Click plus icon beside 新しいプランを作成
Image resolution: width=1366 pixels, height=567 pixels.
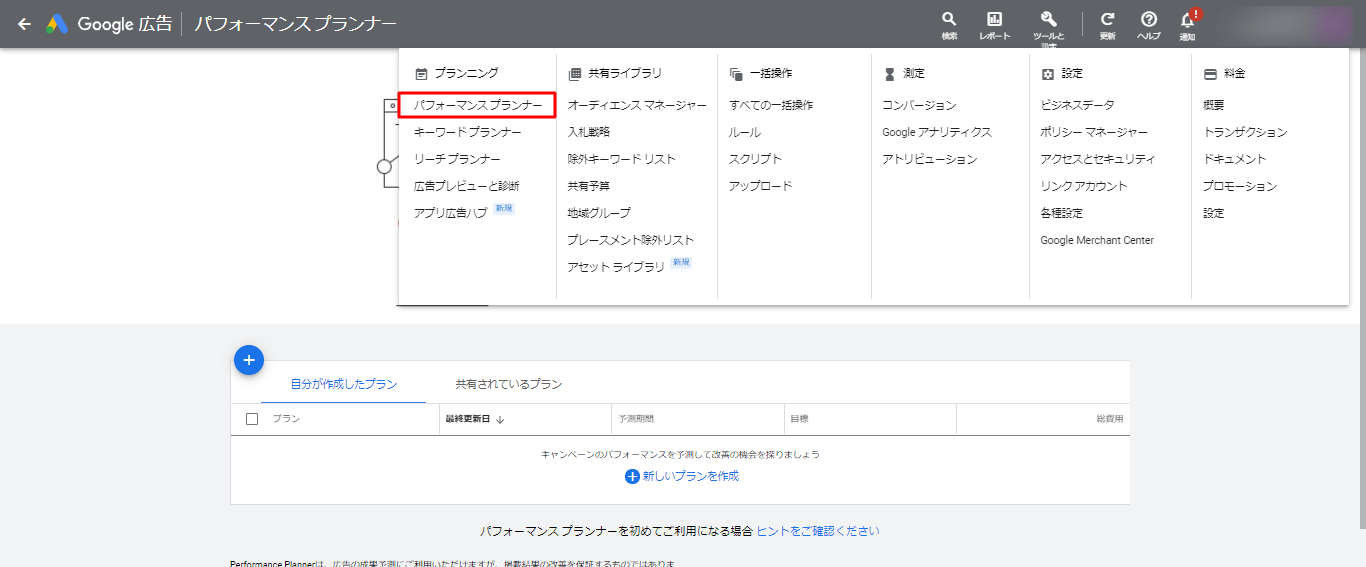[x=632, y=477]
